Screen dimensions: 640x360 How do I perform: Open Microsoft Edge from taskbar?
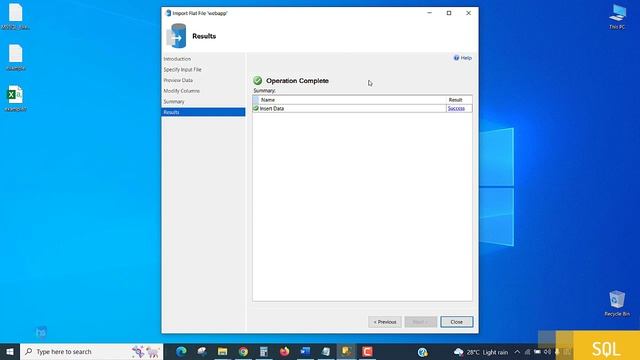pos(181,351)
